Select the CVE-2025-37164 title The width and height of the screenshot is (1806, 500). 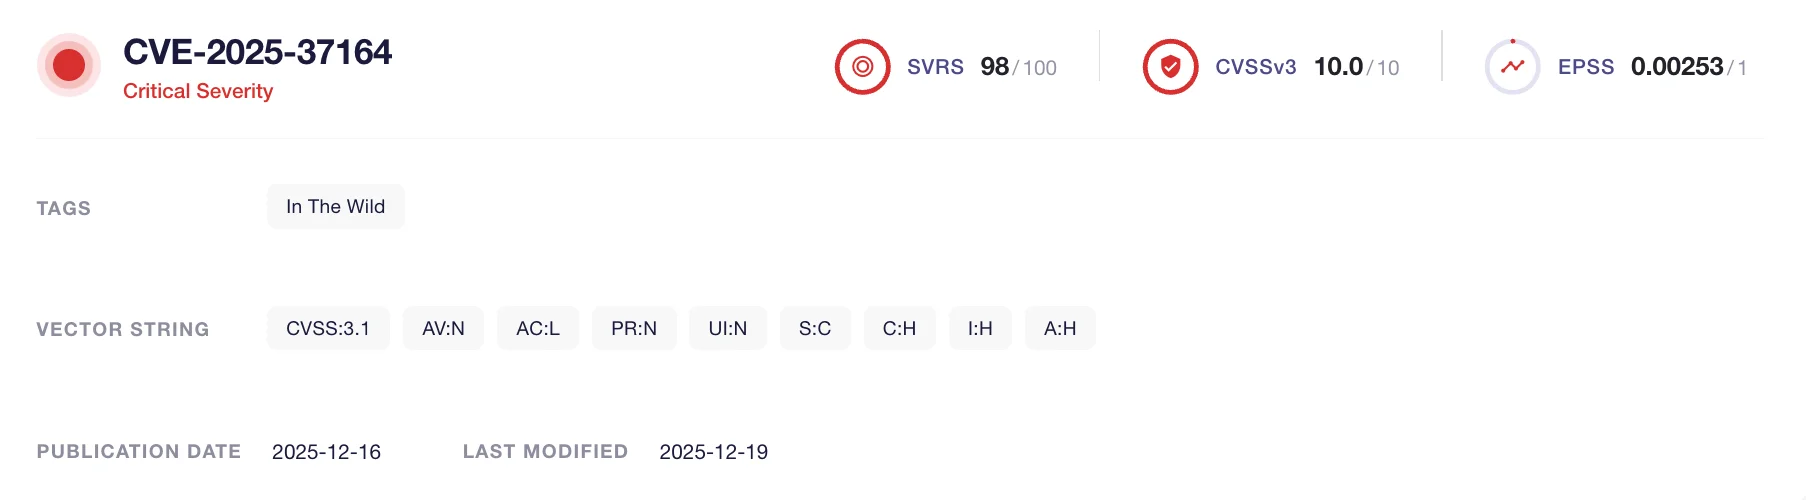coord(257,52)
